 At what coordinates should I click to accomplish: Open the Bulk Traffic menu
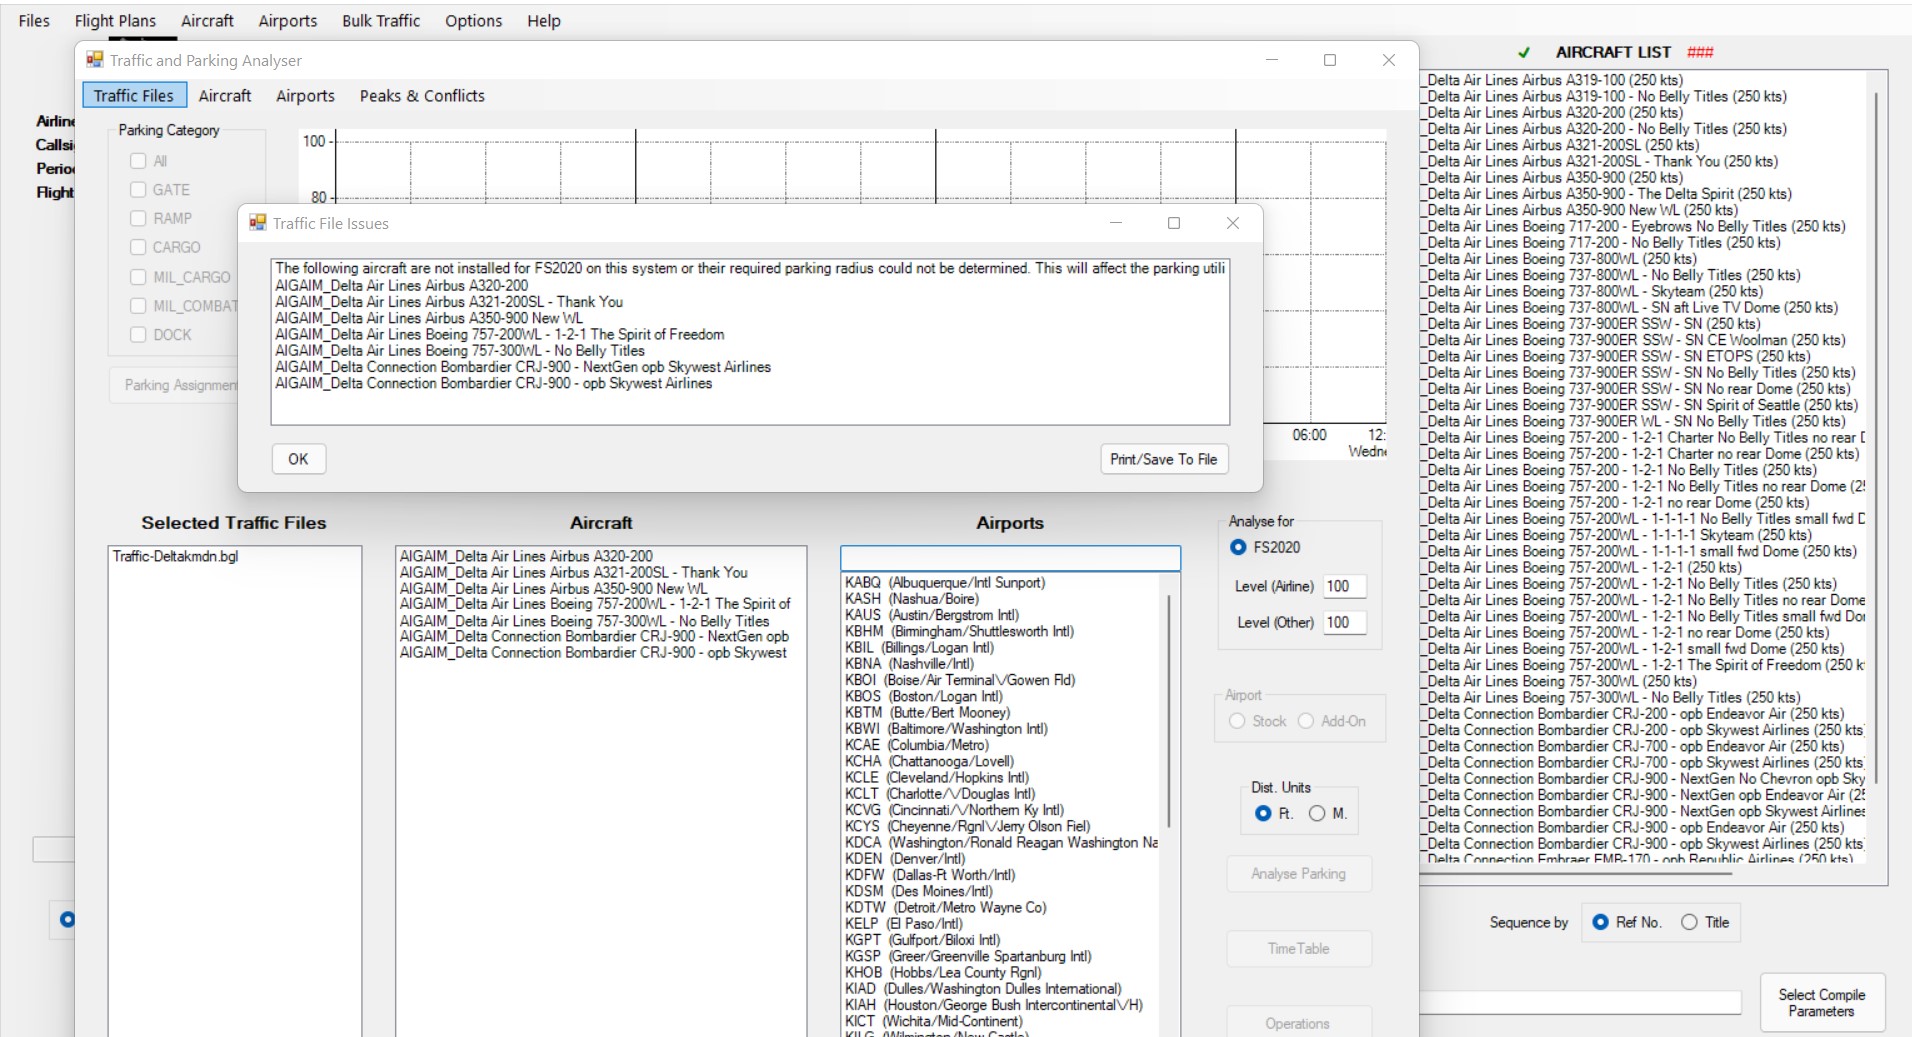[380, 21]
